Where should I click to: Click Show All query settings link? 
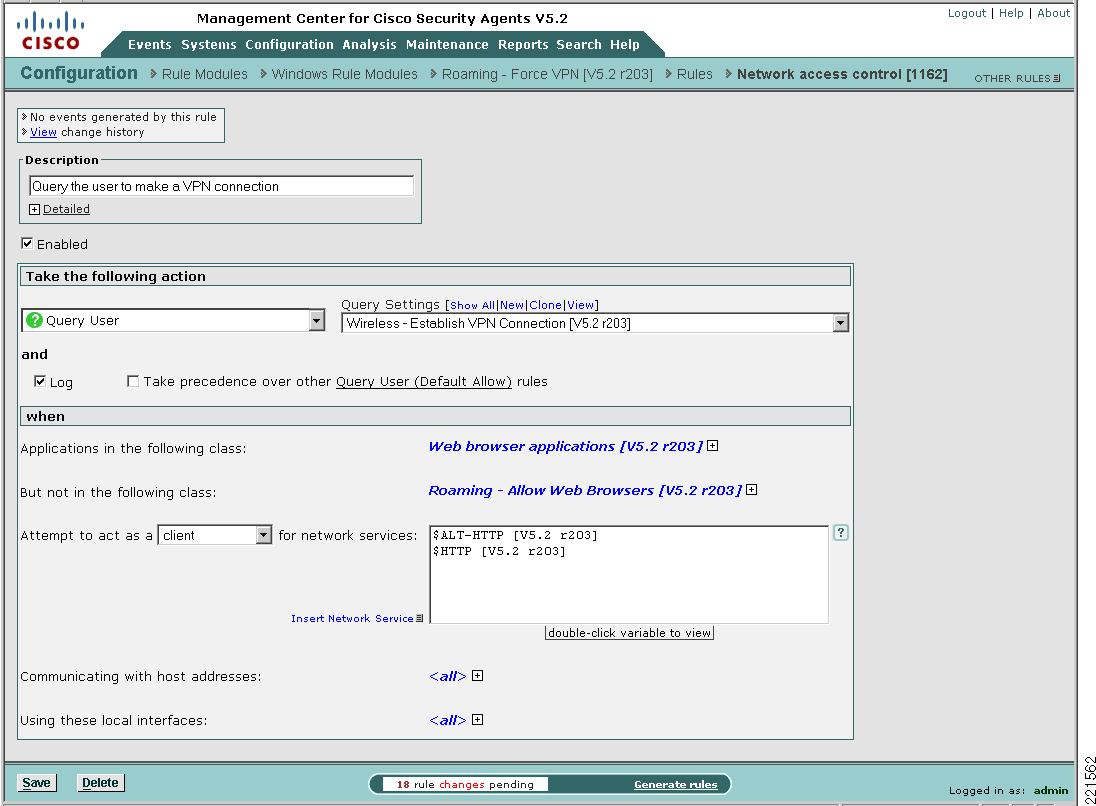pos(473,305)
